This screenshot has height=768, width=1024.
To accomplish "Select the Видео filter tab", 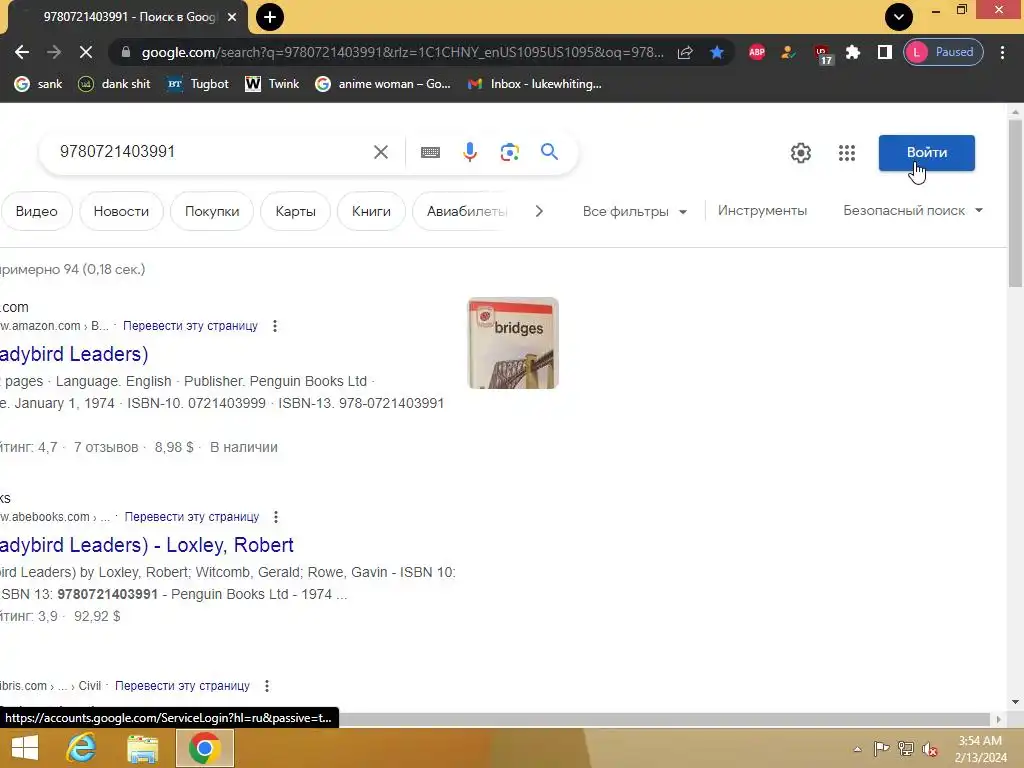I will click(37, 211).
